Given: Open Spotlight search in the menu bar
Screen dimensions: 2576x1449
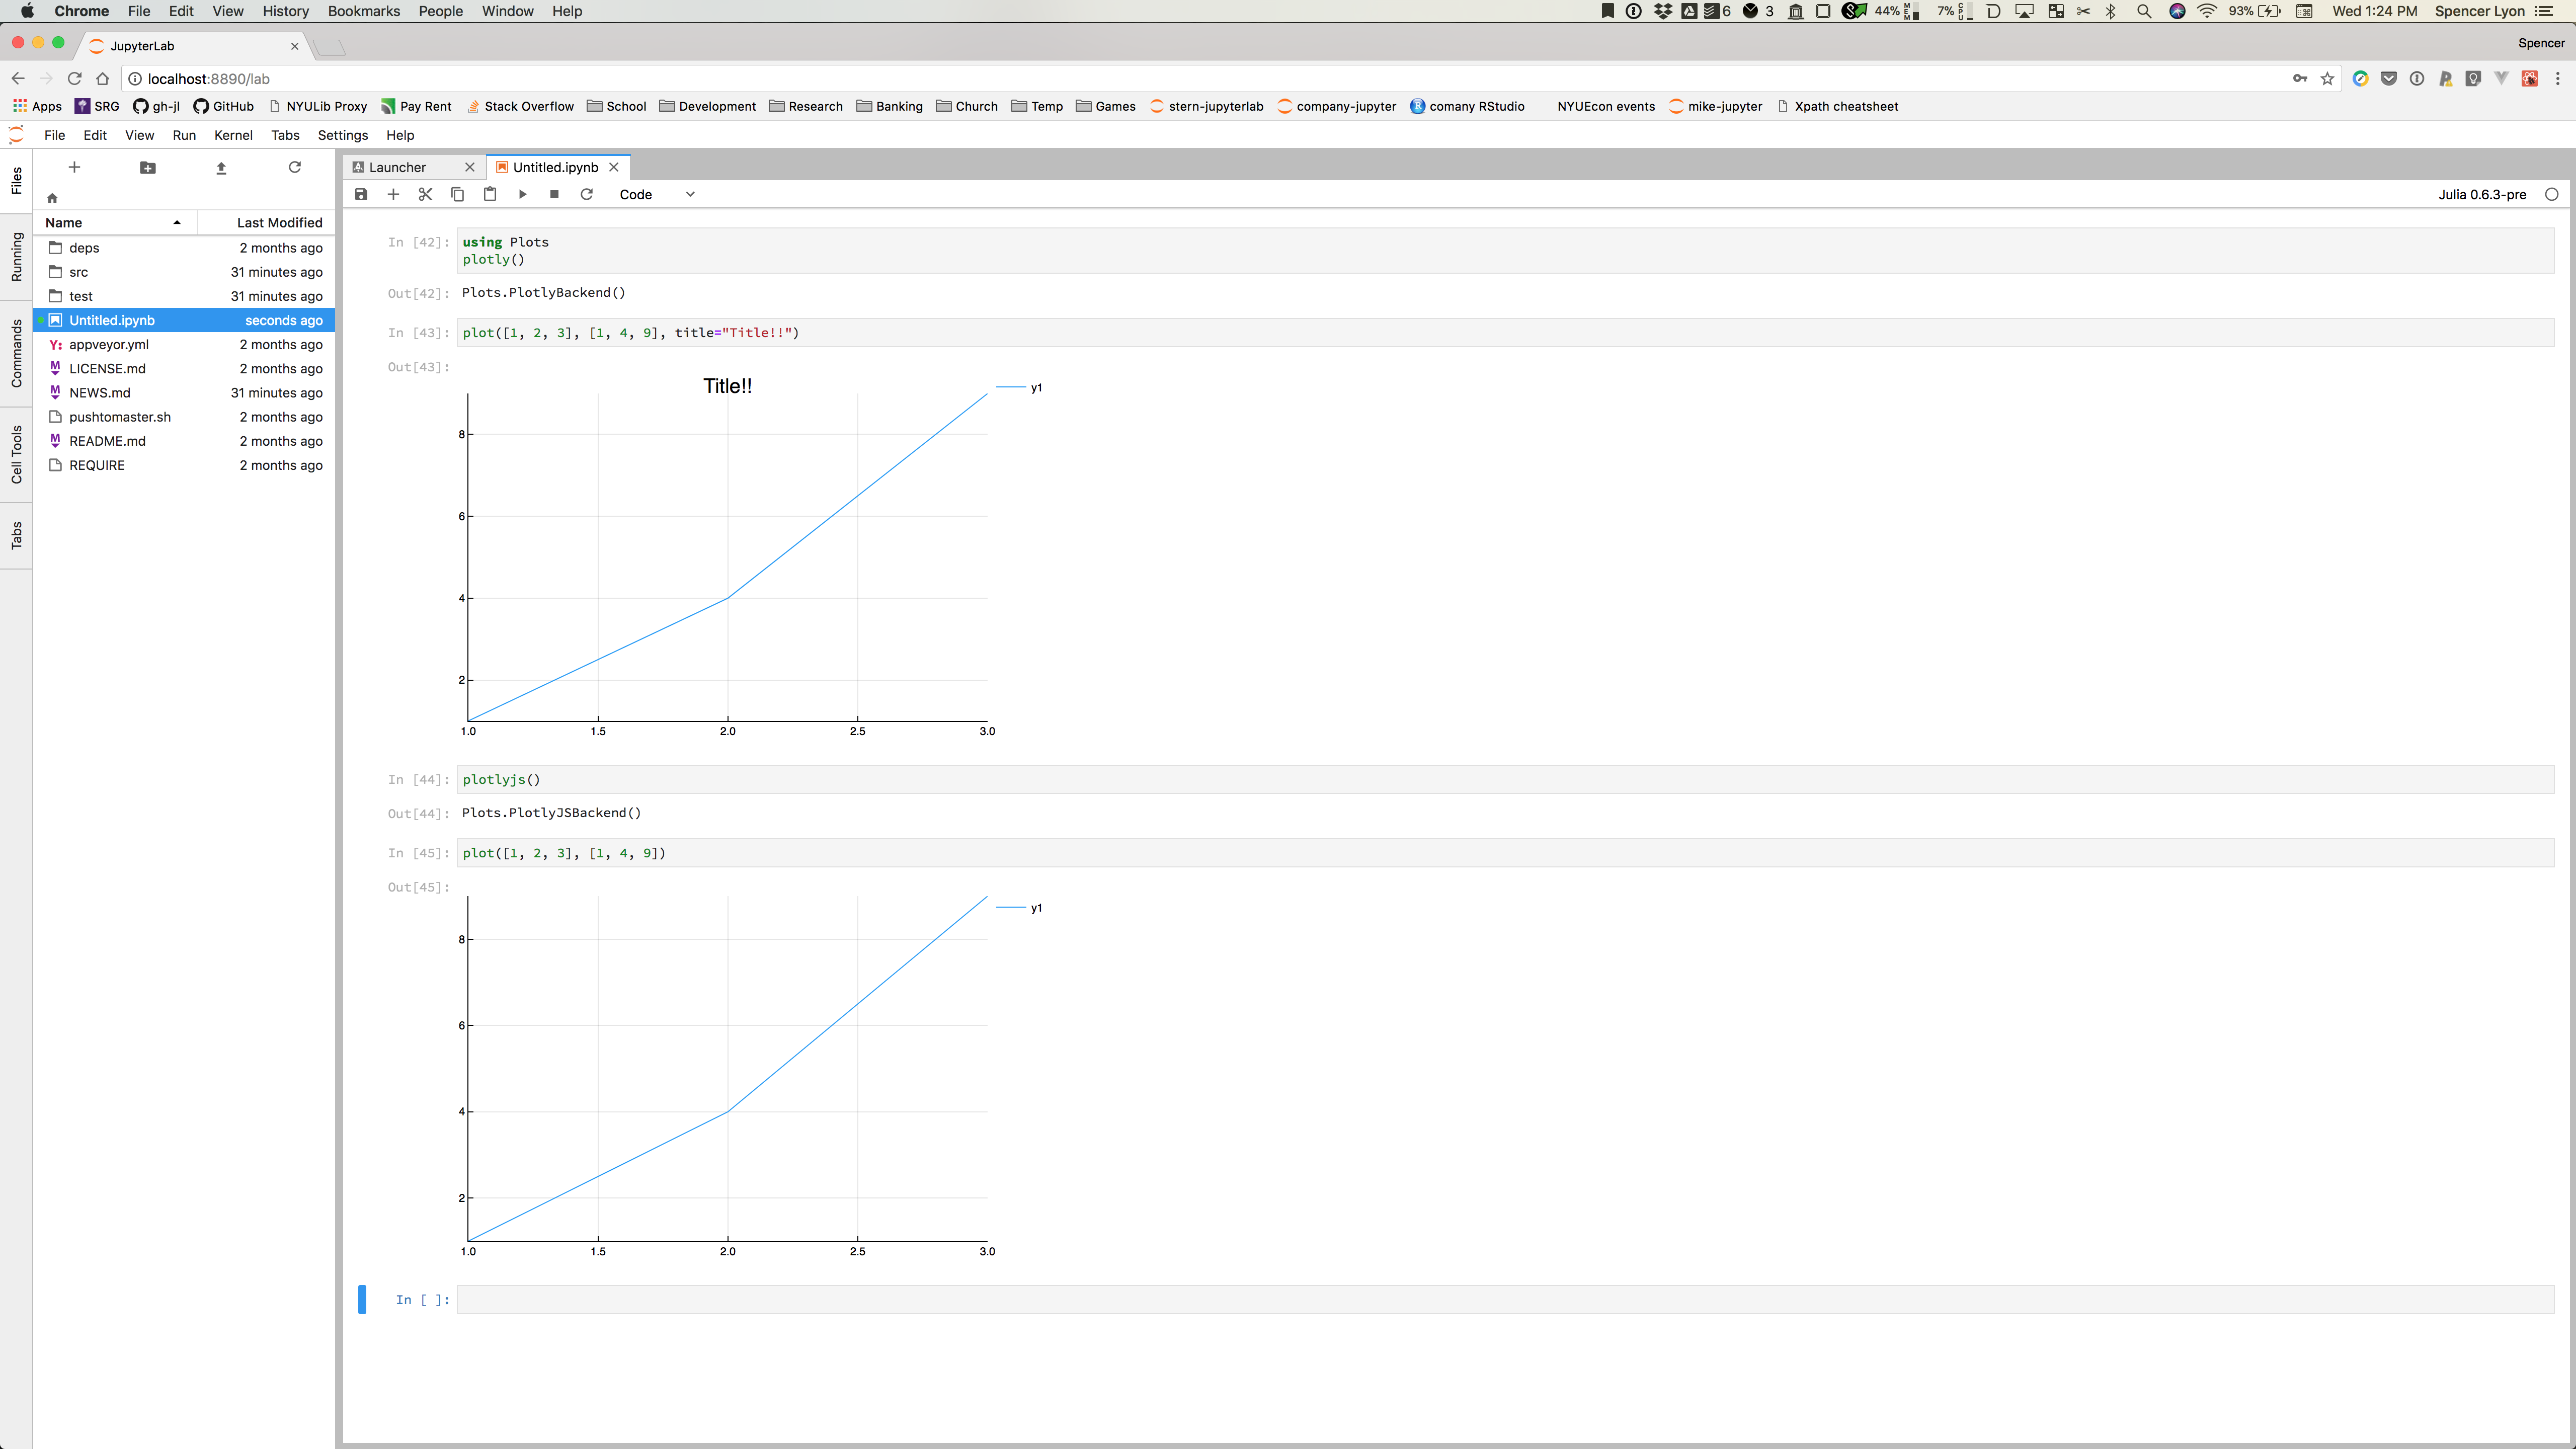Looking at the screenshot, I should pyautogui.click(x=2144, y=11).
